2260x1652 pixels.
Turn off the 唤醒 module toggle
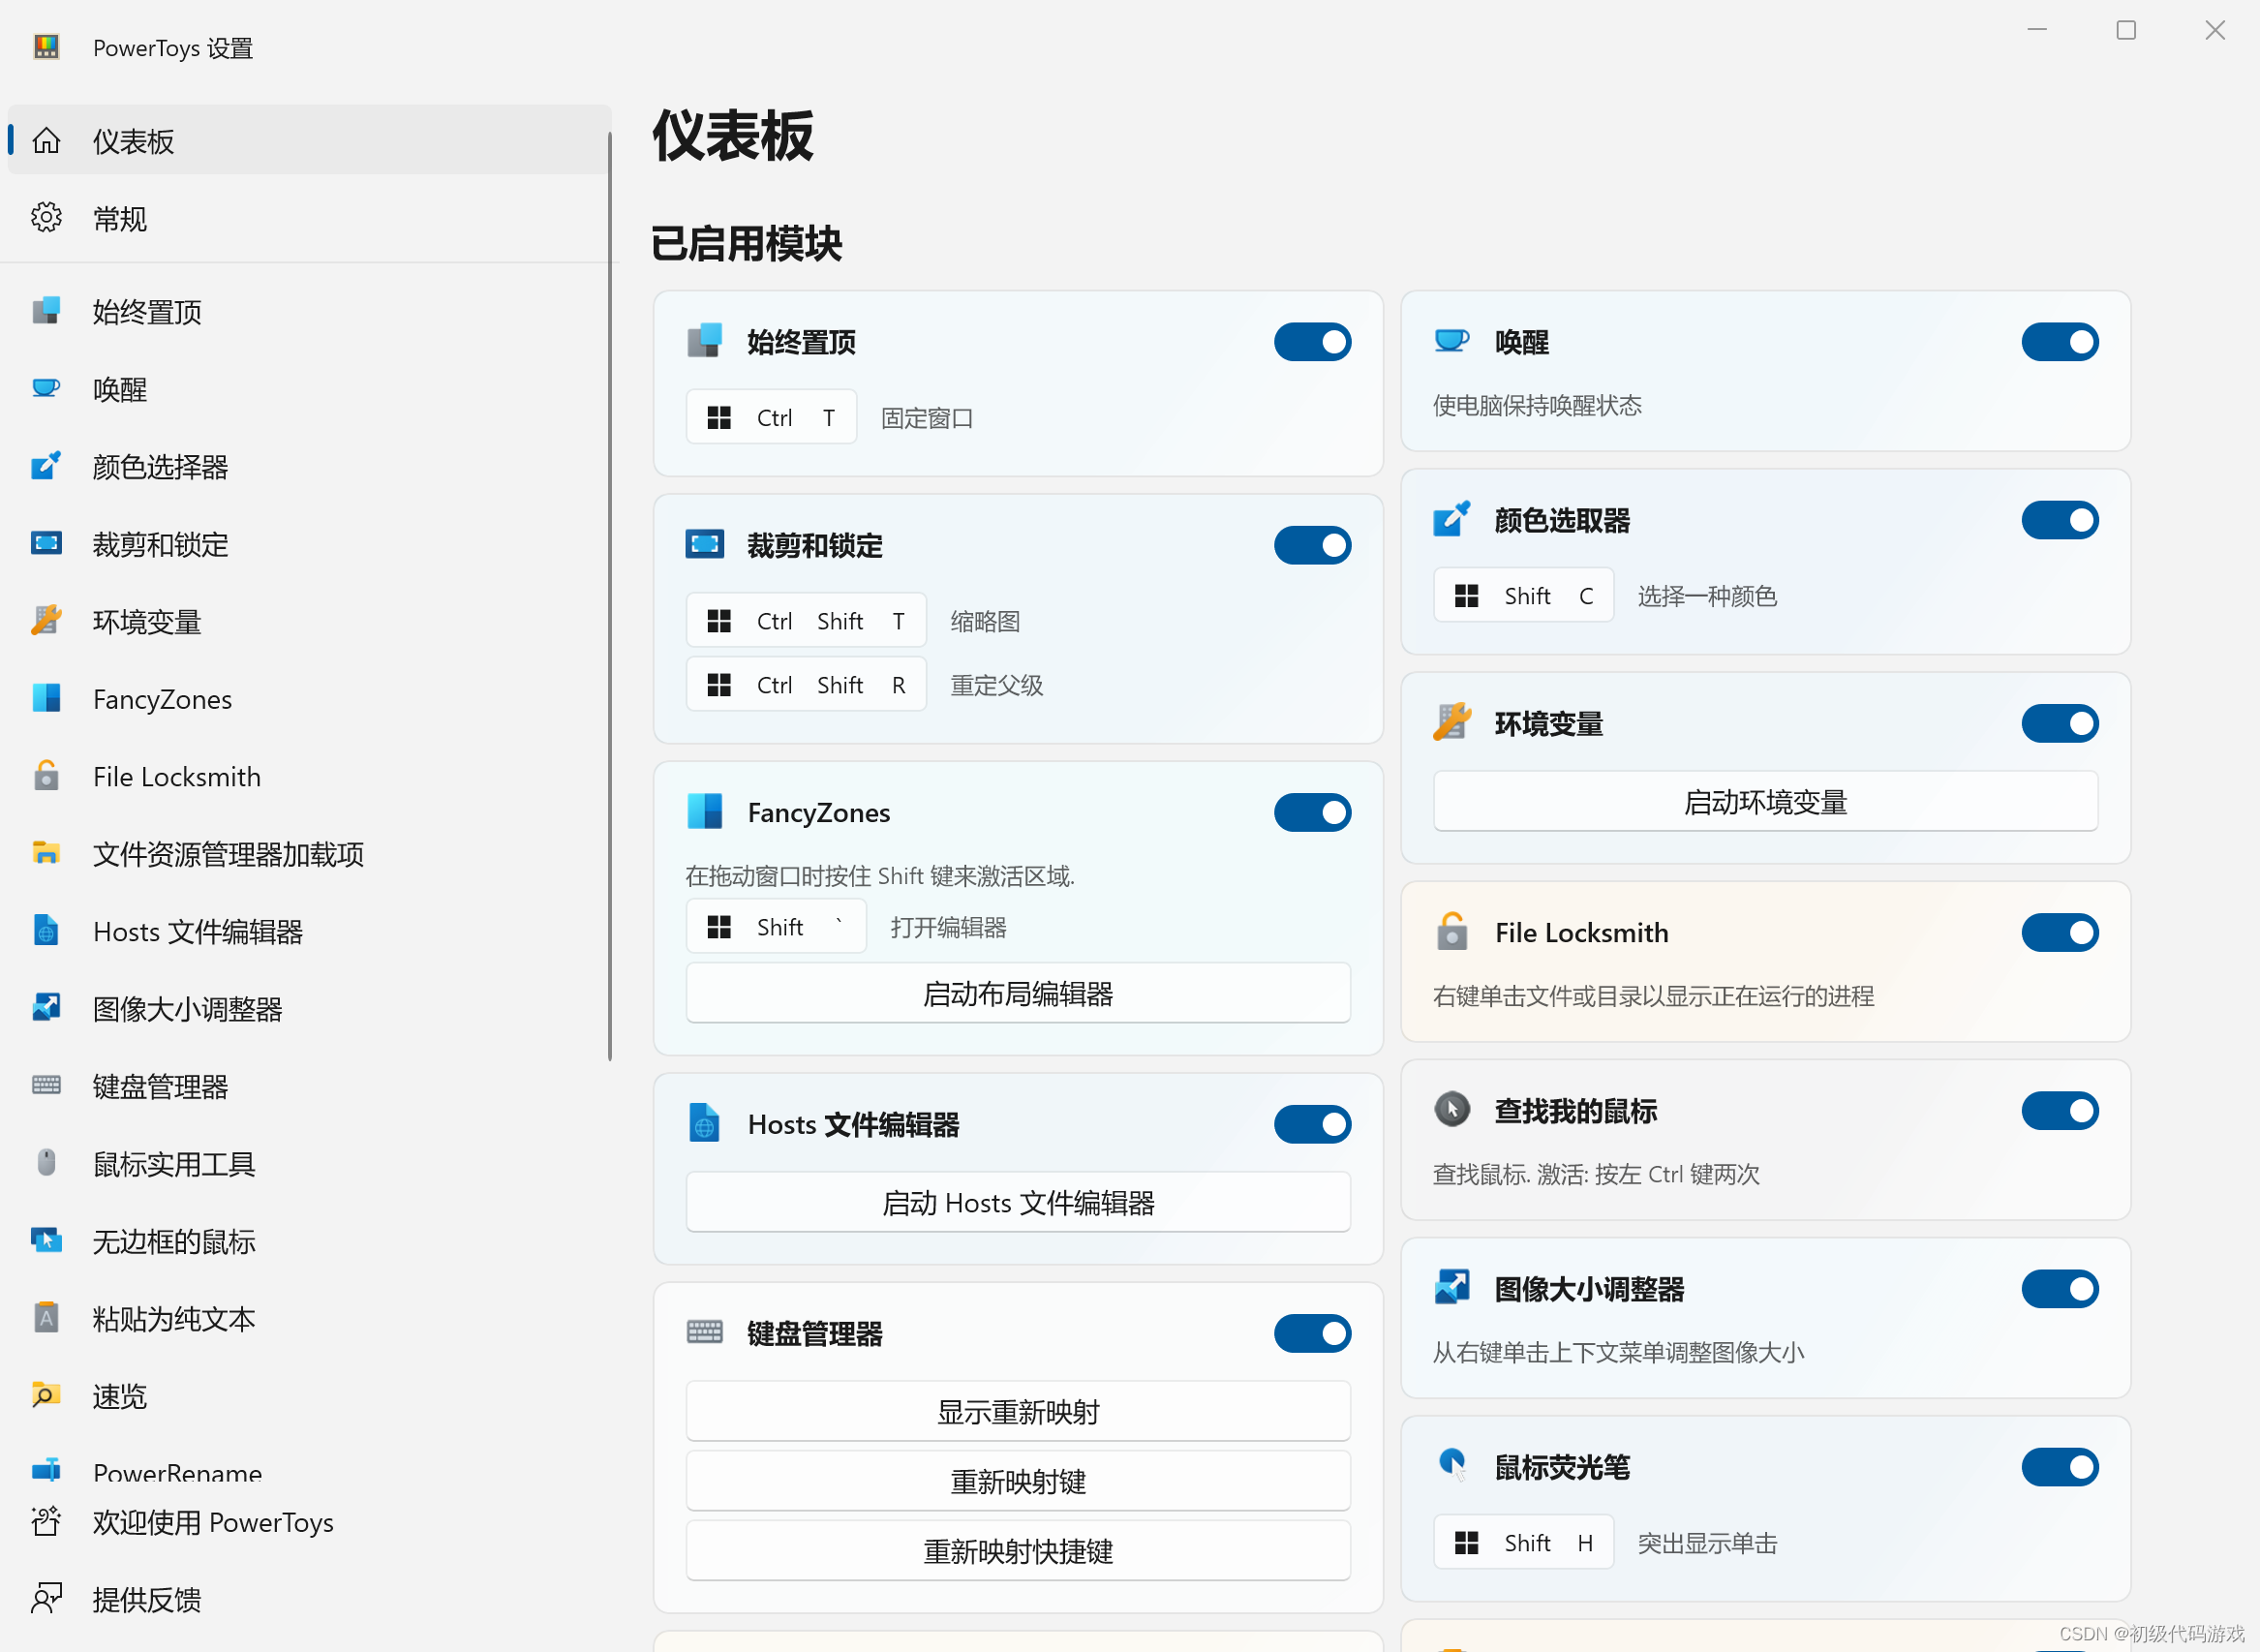2059,342
